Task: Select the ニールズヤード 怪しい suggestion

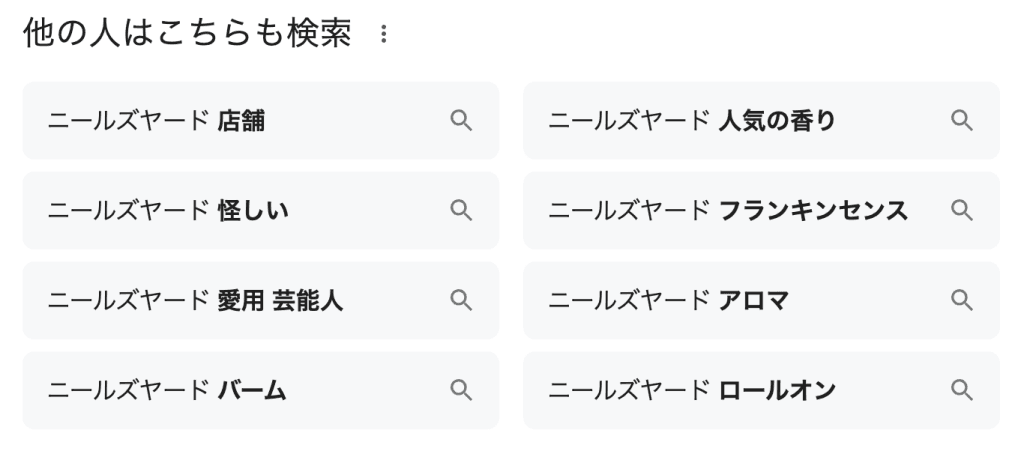Action: tap(200, 210)
